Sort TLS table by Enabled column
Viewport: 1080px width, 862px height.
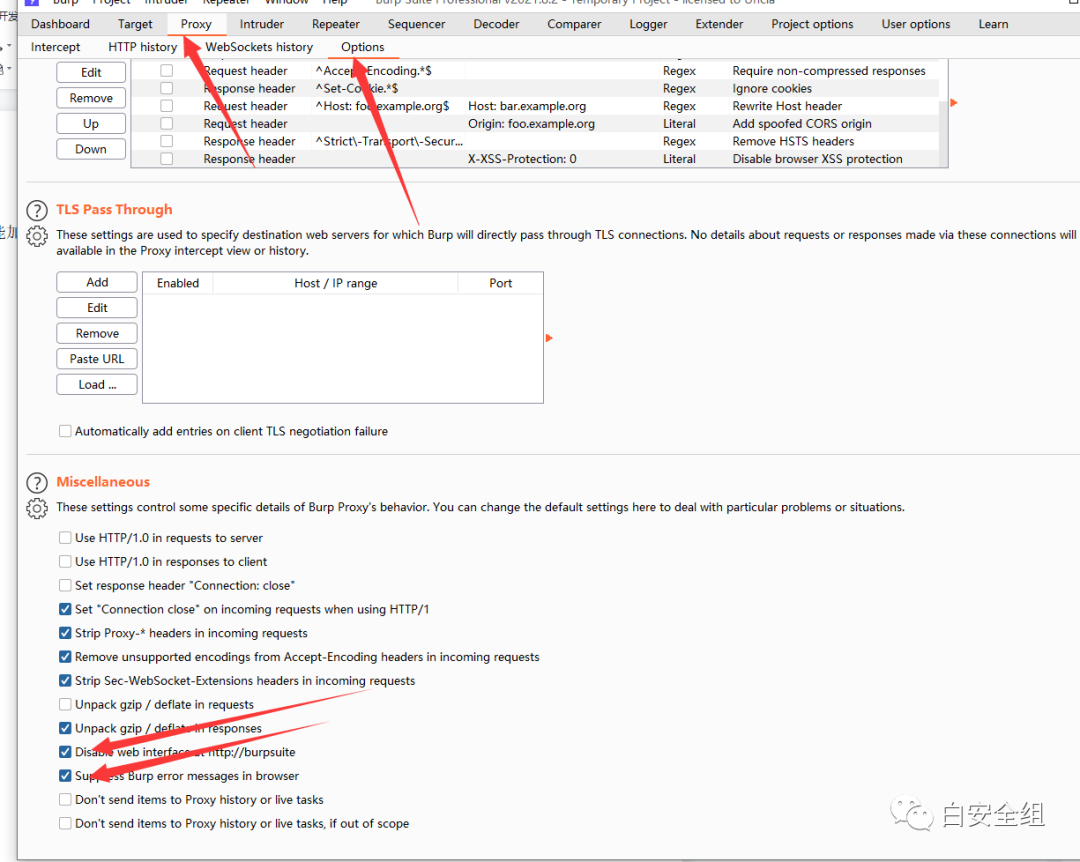click(178, 283)
